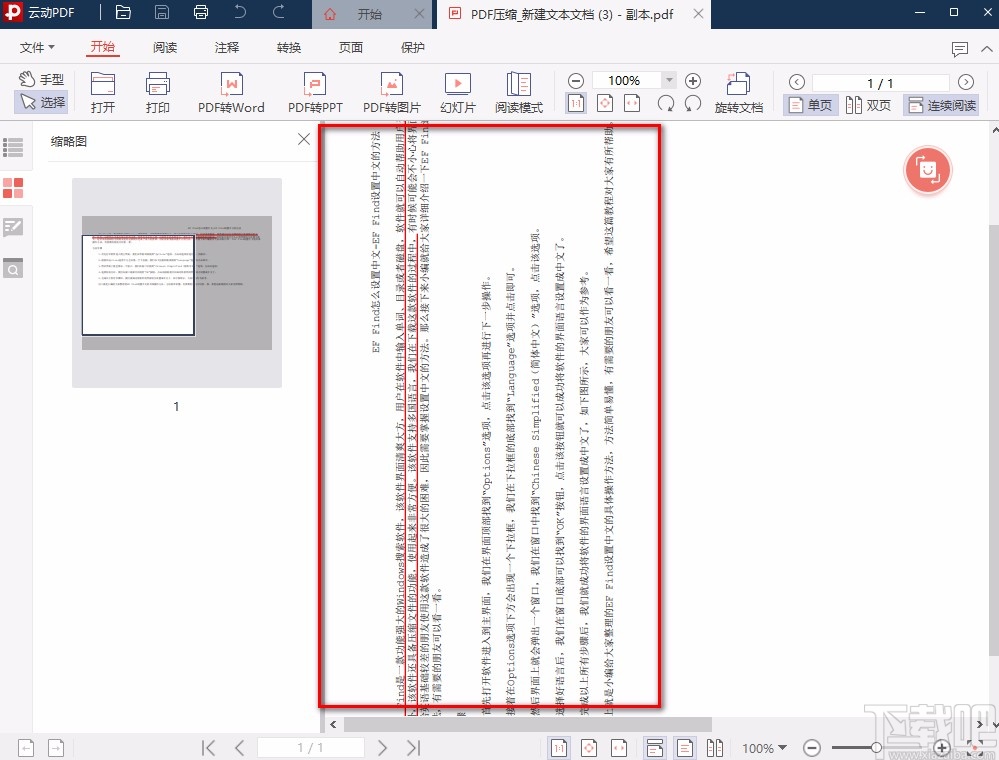Redo the action in the title bar
Screen dimensions: 999x760
coord(278,12)
